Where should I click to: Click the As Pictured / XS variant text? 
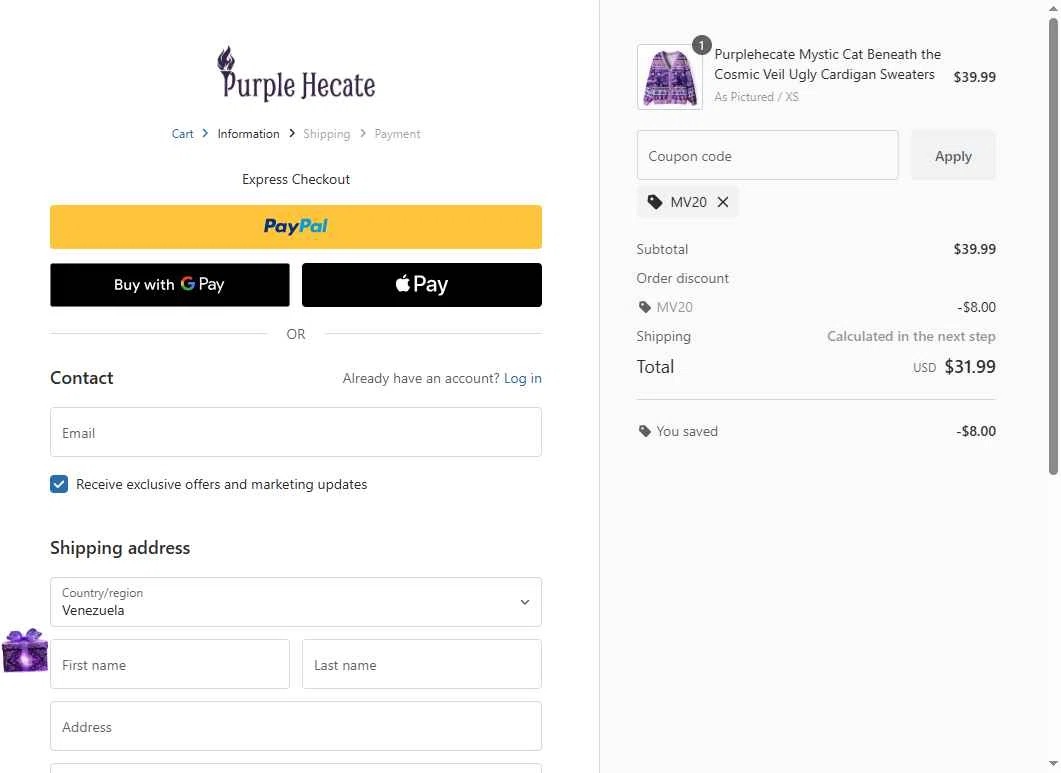756,97
